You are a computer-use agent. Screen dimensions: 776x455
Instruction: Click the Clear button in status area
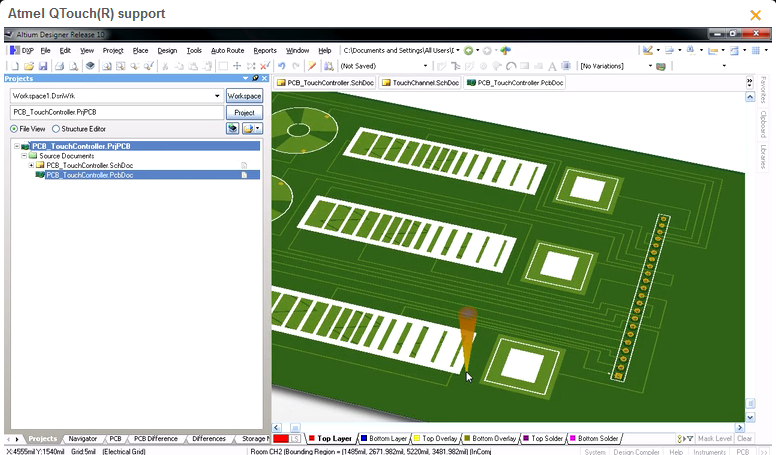744,439
